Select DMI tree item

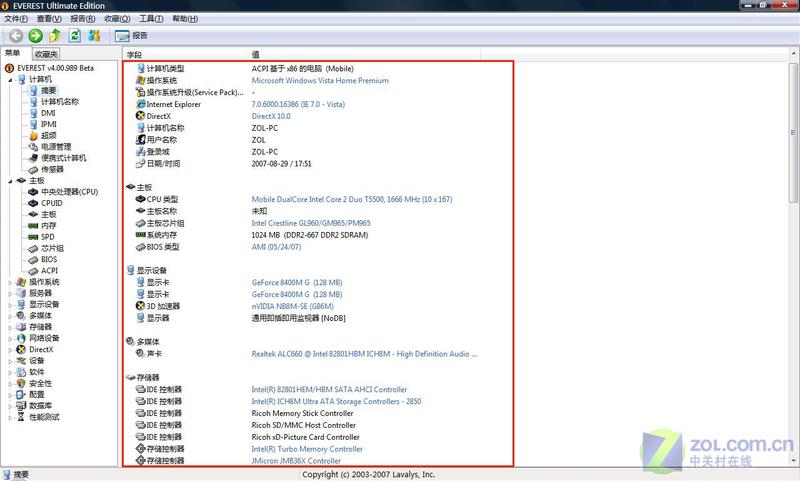(x=48, y=113)
